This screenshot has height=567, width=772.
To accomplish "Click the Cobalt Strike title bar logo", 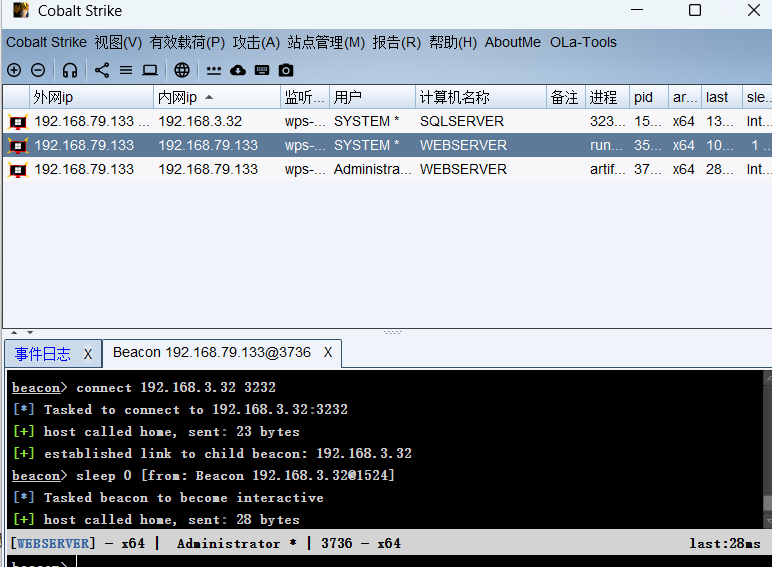I will tap(21, 10).
